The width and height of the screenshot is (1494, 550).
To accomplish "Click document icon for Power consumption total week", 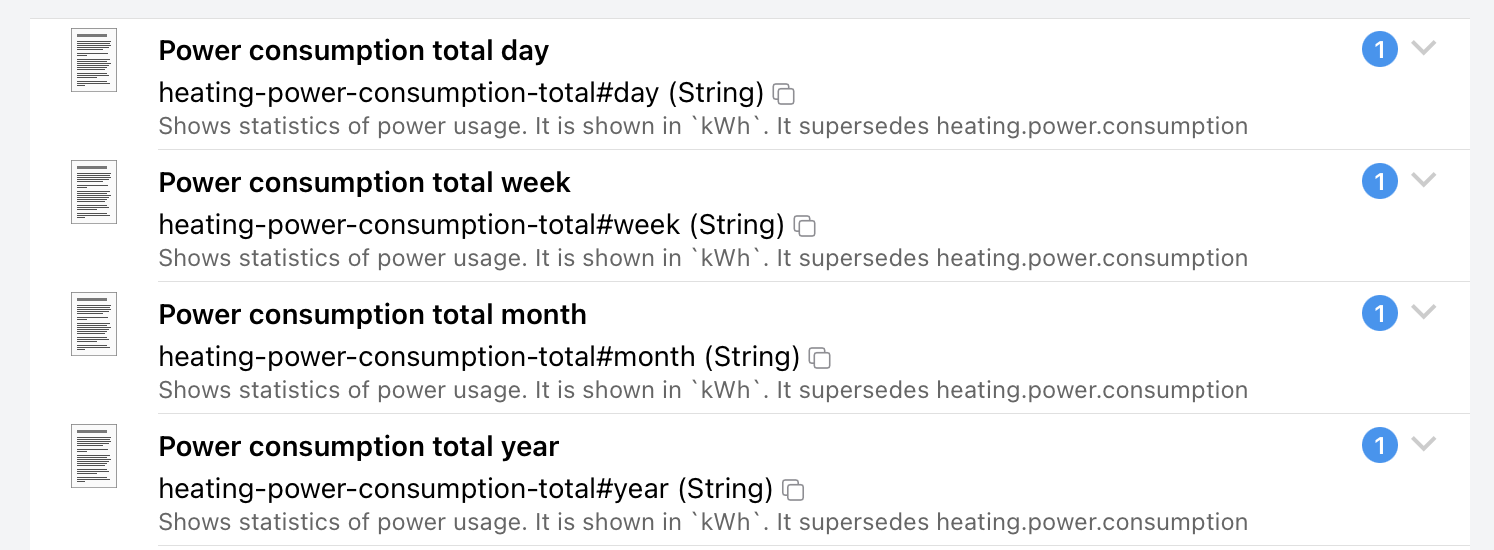I will click(94, 192).
